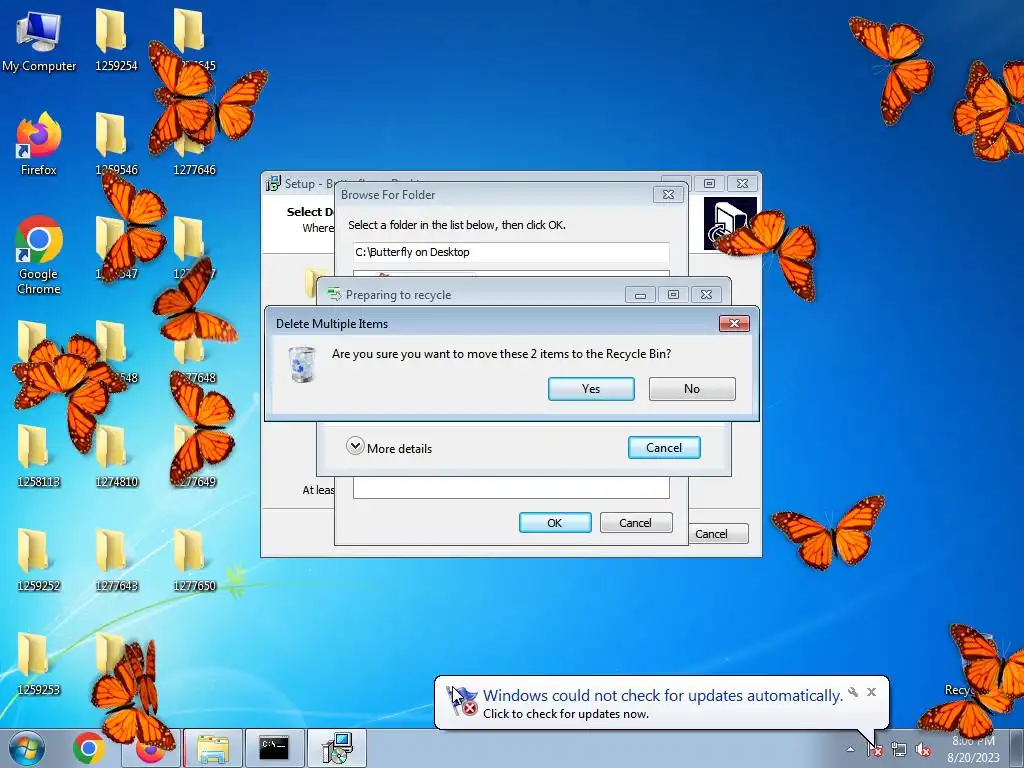Minimize the Preparing to recycle dialog
Viewport: 1024px width, 768px height.
[x=640, y=295]
